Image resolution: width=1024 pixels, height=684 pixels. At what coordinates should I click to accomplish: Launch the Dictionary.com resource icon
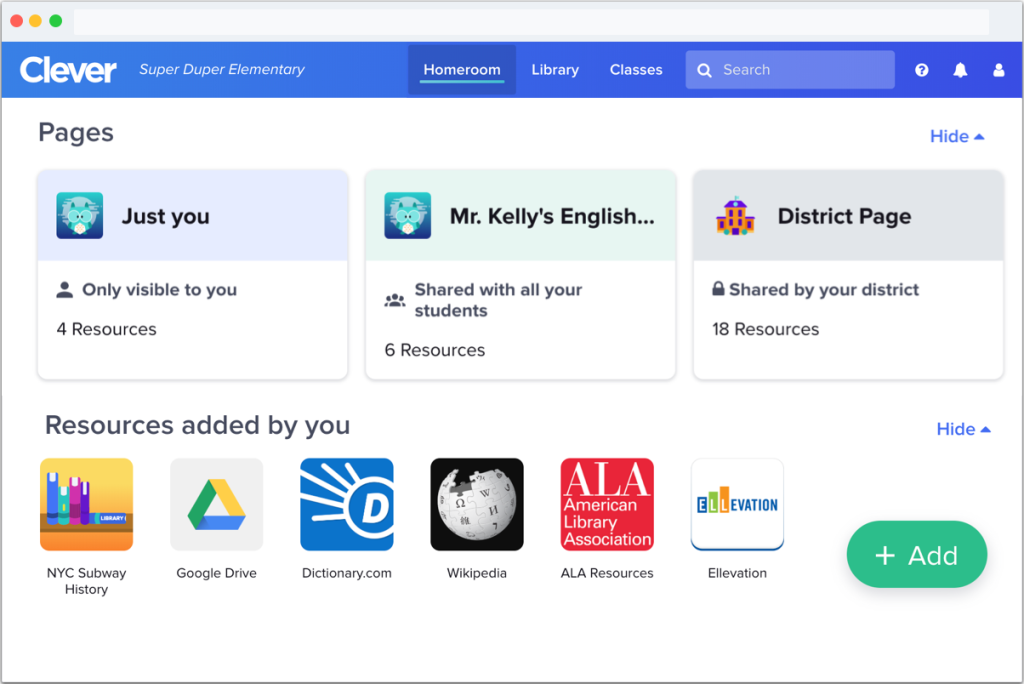(347, 505)
